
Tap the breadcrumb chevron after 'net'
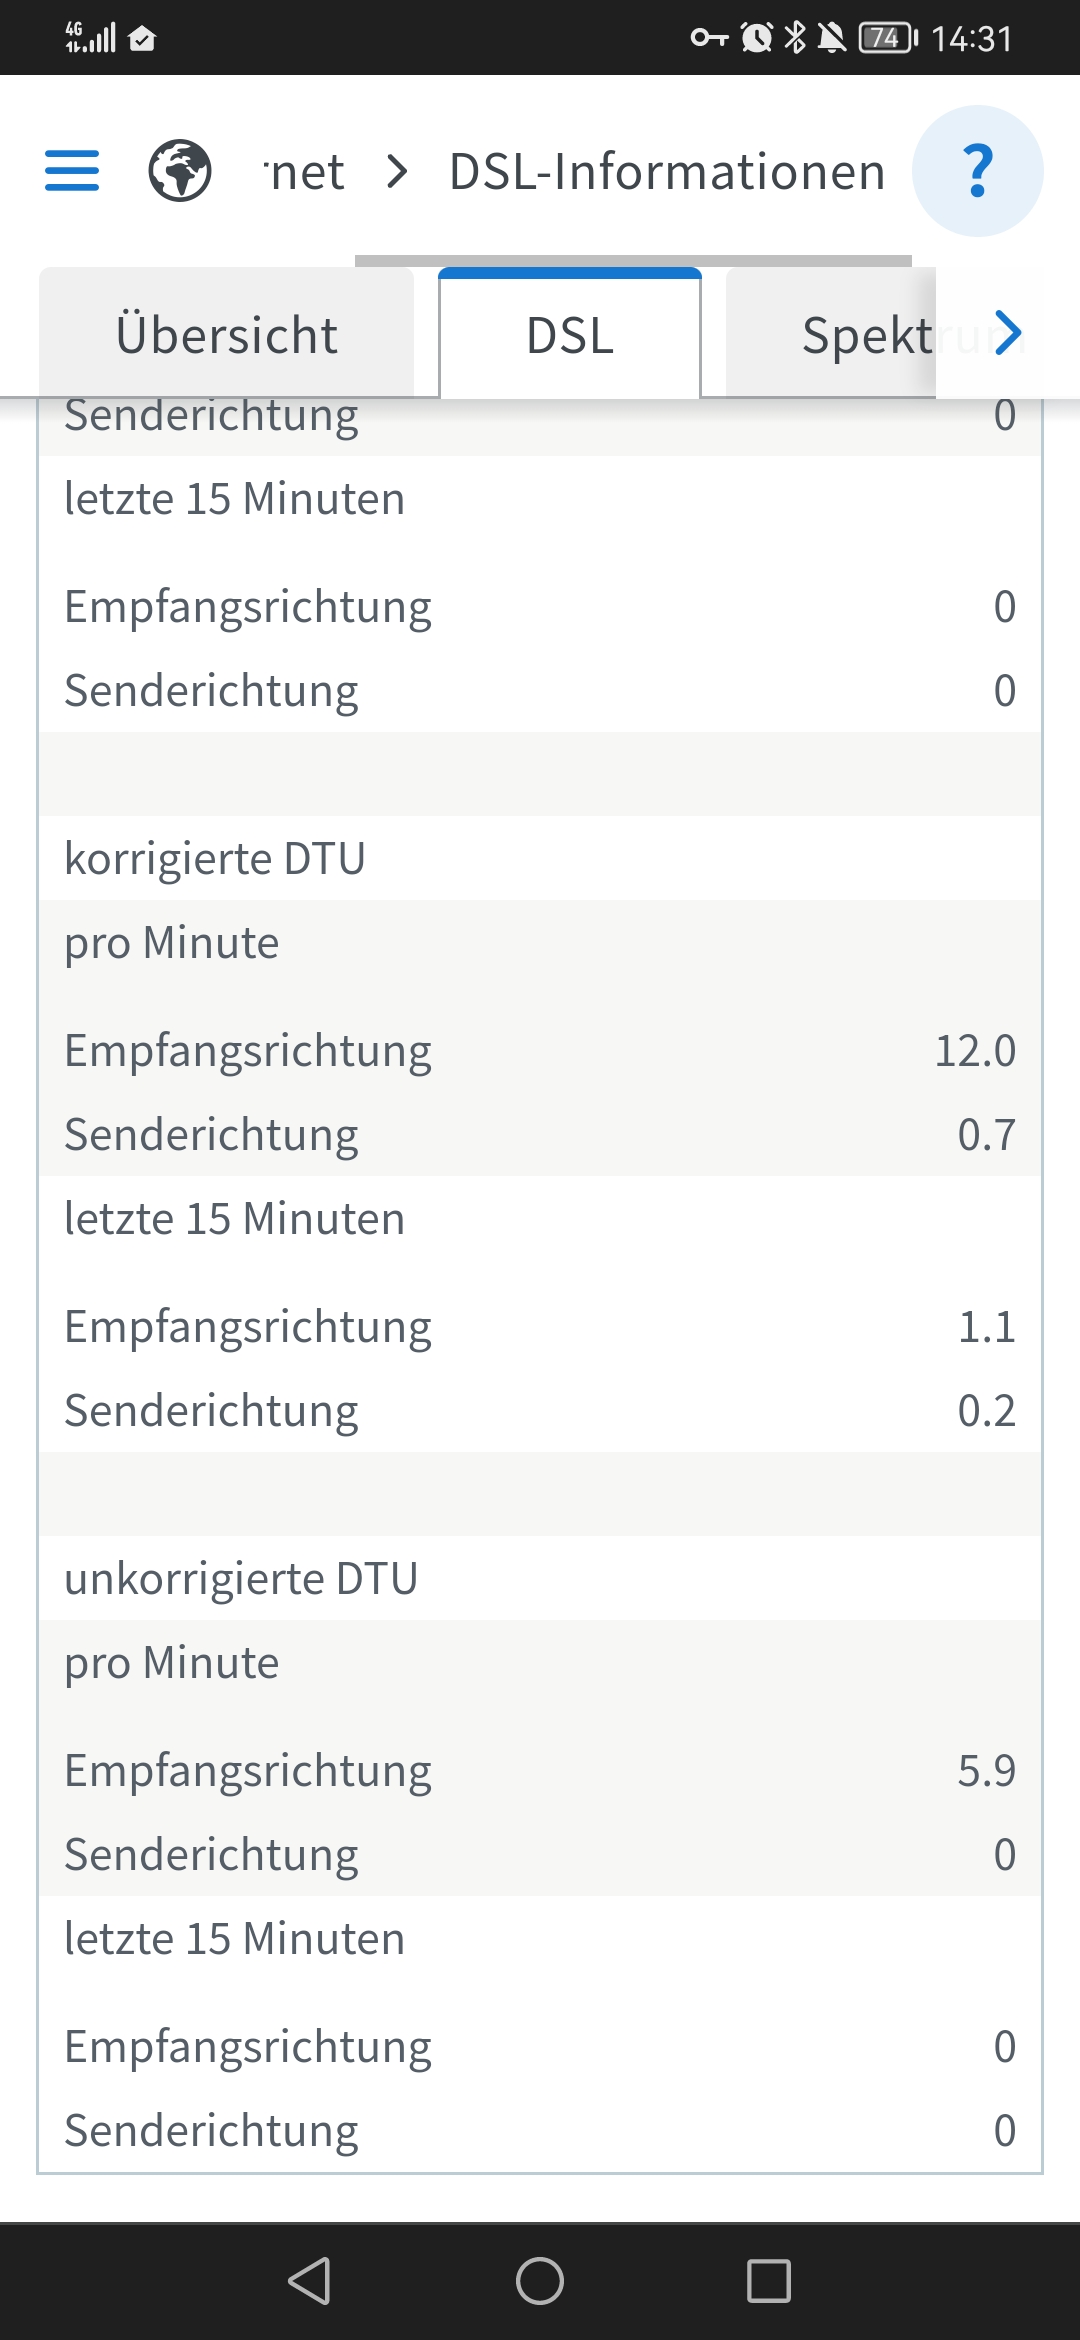pos(397,172)
